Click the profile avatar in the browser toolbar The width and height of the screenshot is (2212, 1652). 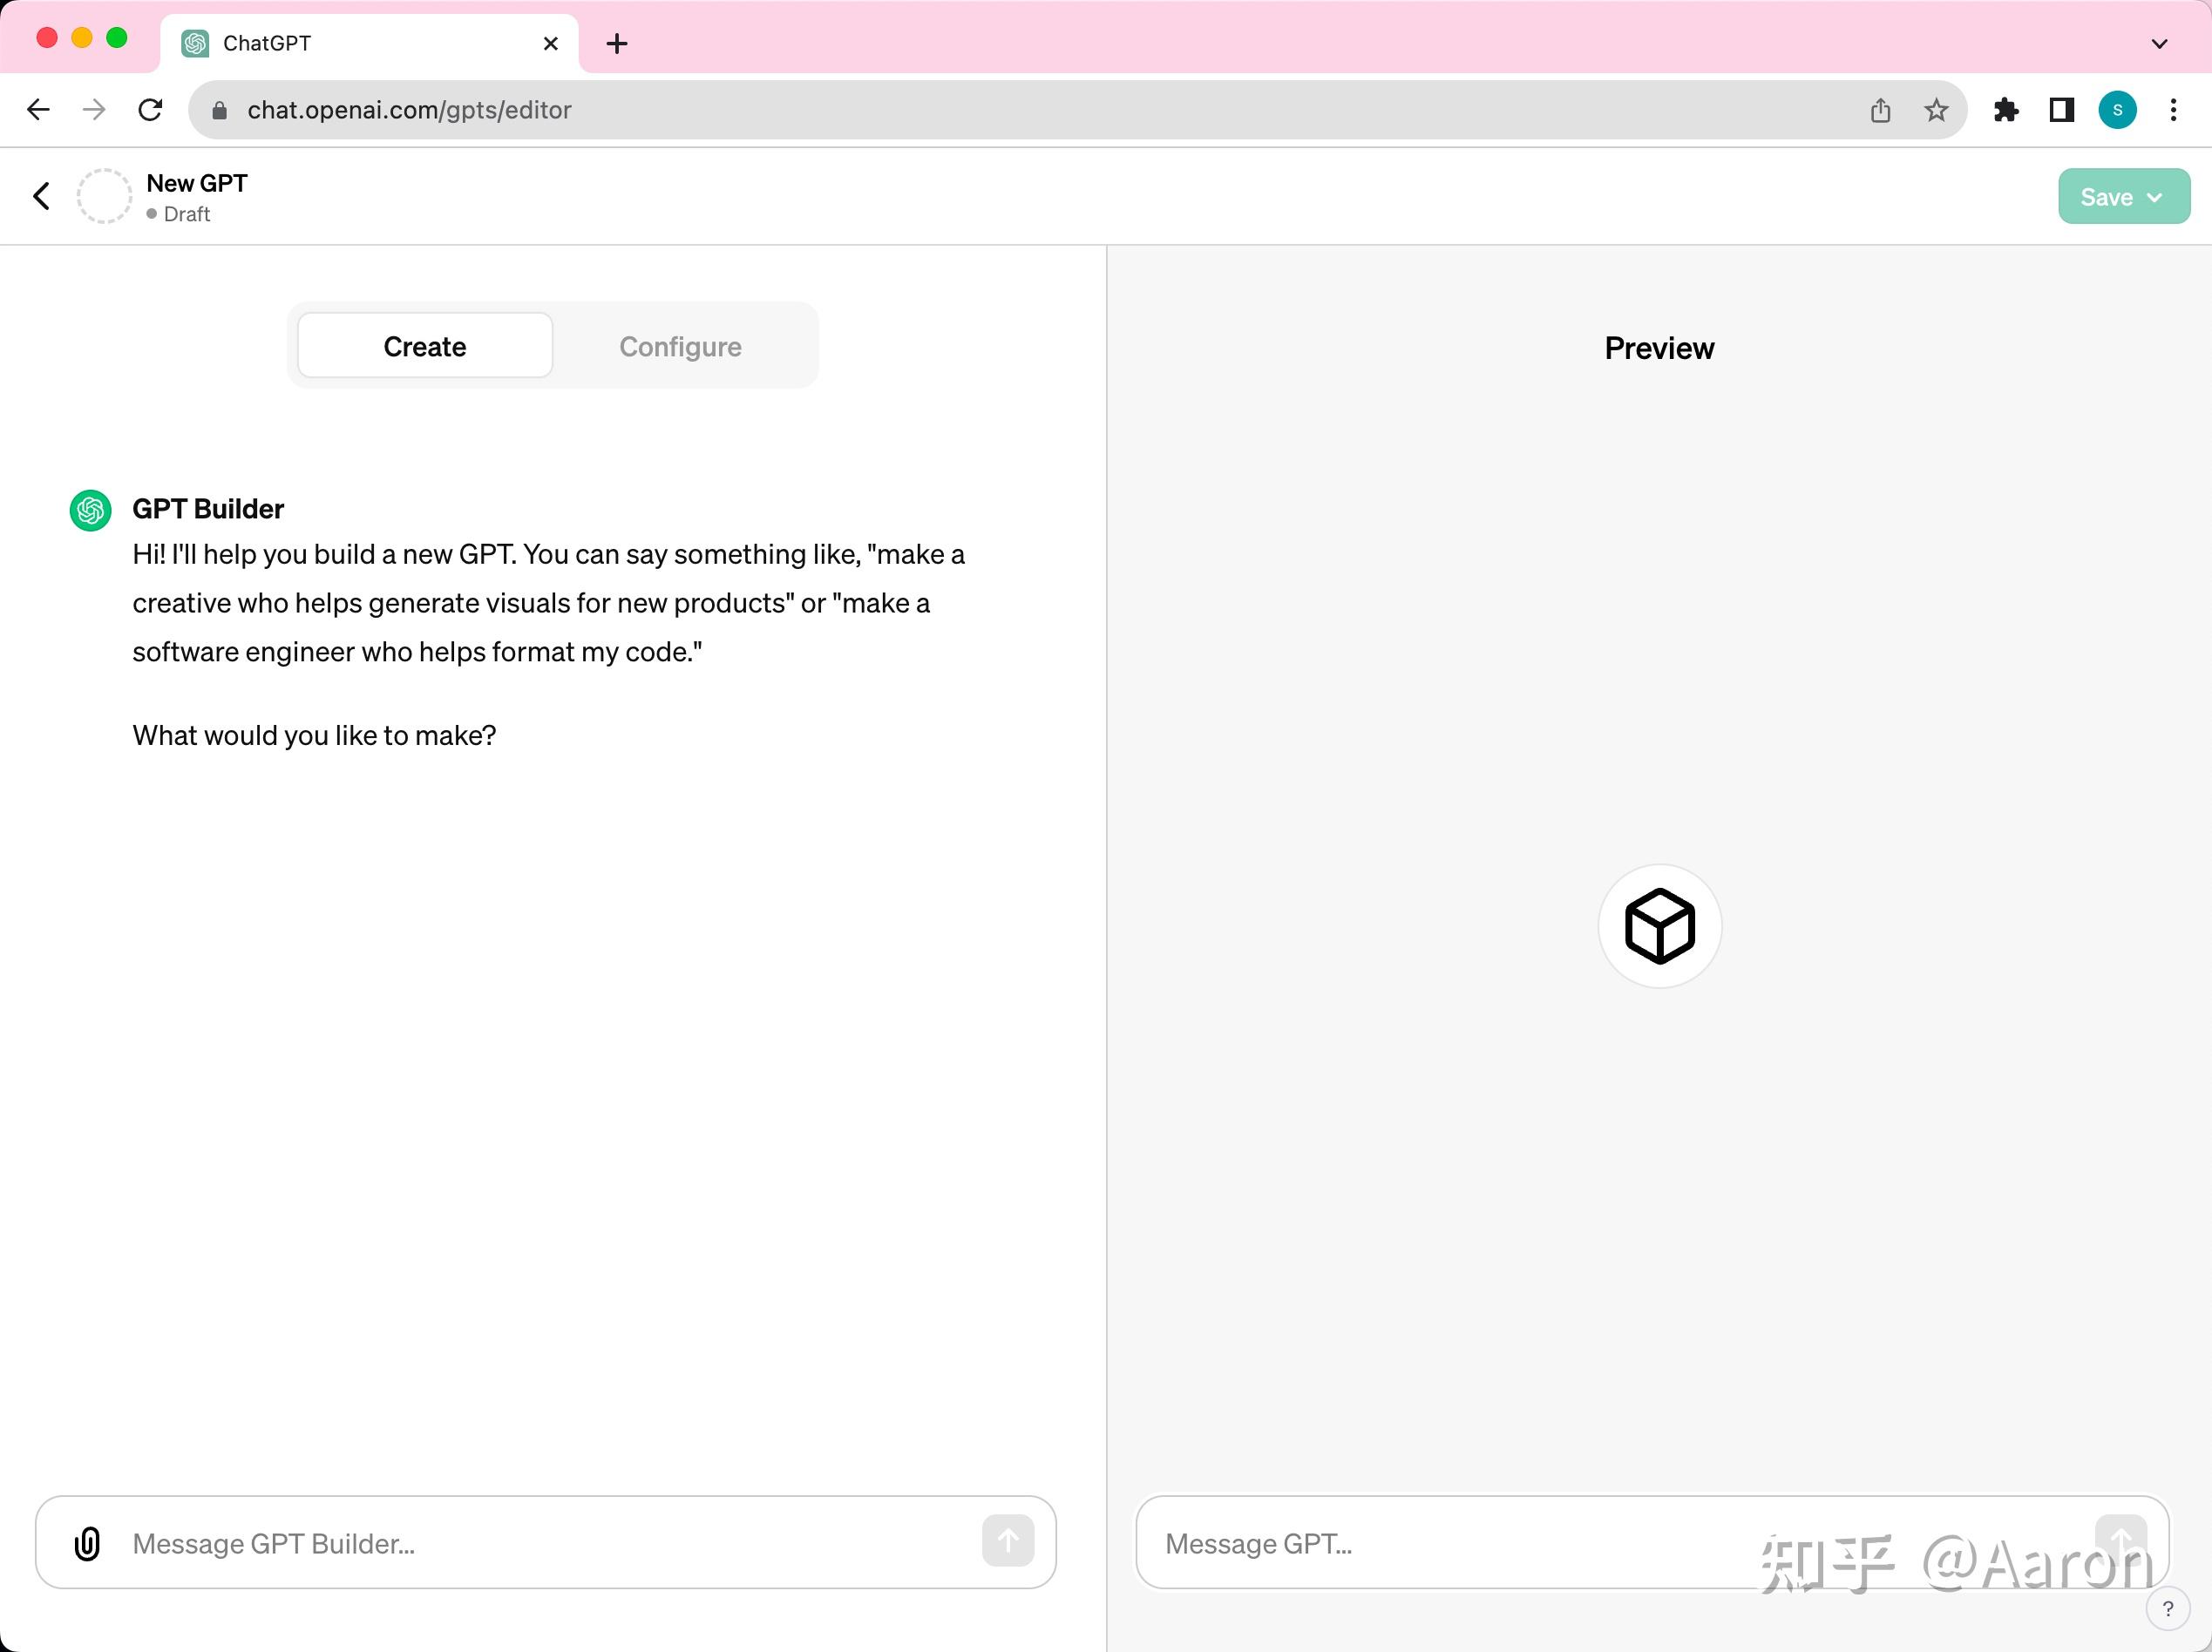coord(2117,110)
